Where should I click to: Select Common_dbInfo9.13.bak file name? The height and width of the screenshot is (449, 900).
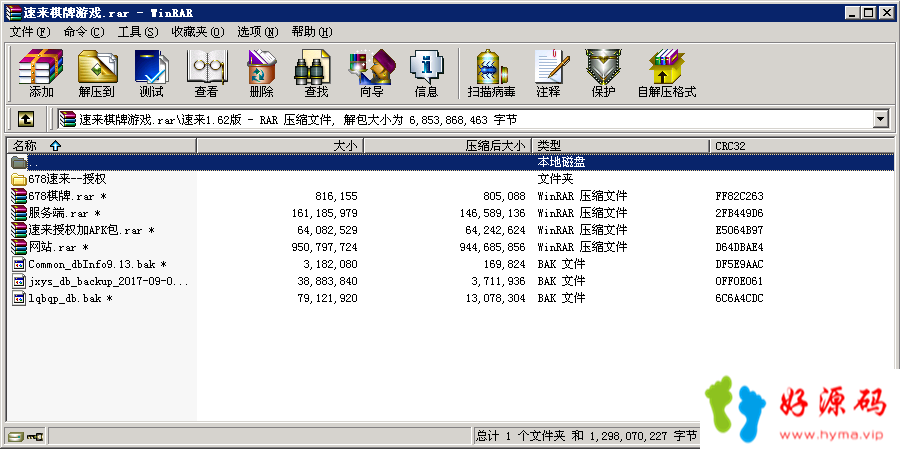tap(98, 265)
